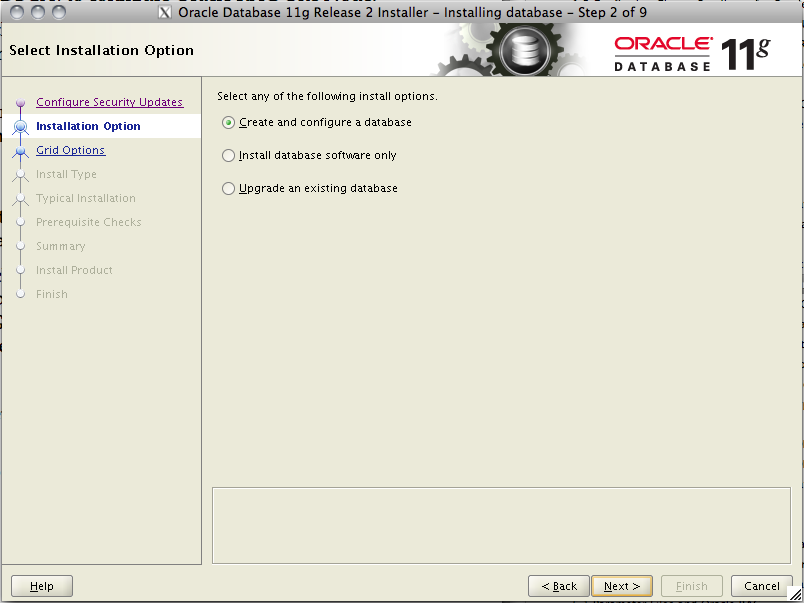Click the Back button
Image resolution: width=804 pixels, height=603 pixels.
[x=558, y=586]
